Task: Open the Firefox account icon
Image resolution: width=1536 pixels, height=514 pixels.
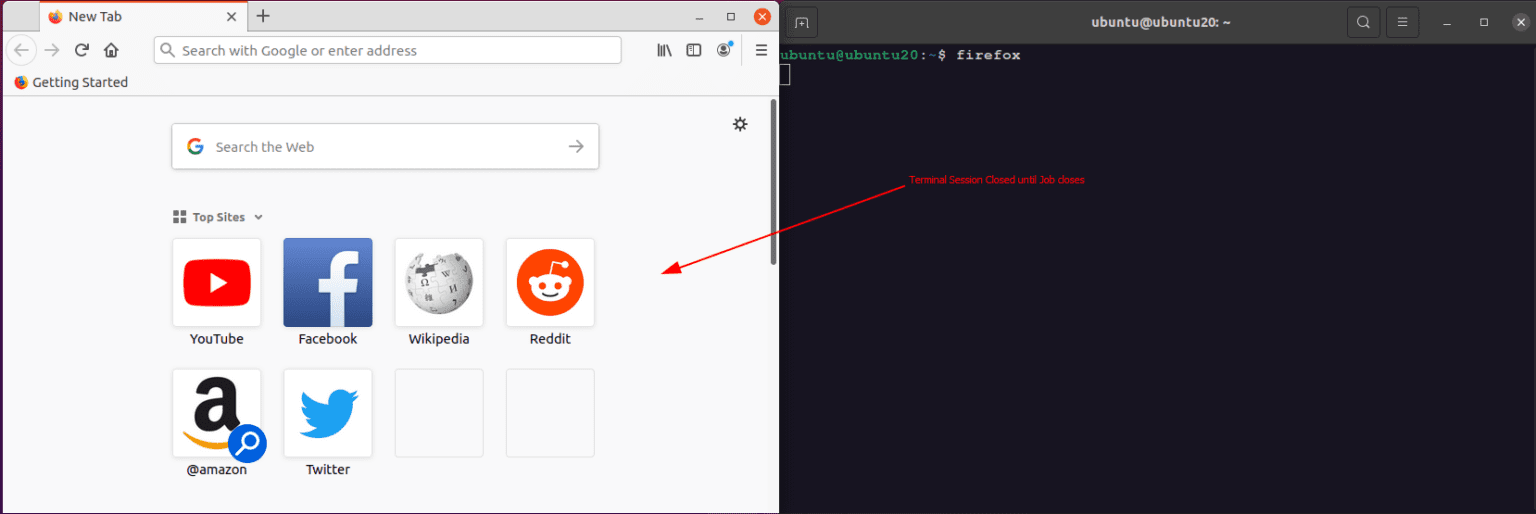Action: [x=724, y=50]
